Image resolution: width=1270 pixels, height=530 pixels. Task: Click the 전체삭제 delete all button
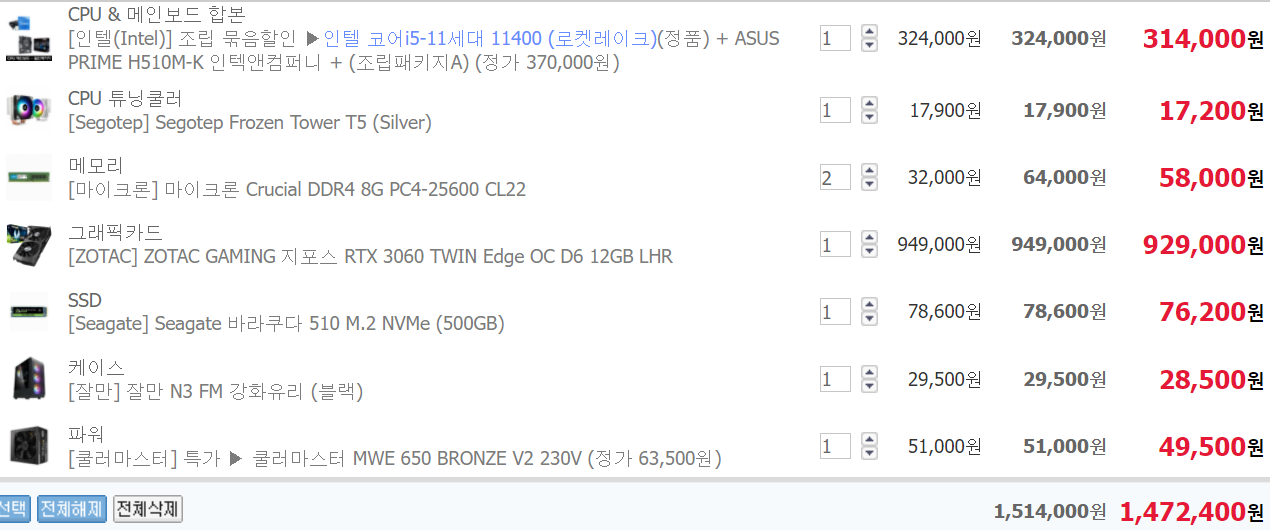(x=147, y=509)
